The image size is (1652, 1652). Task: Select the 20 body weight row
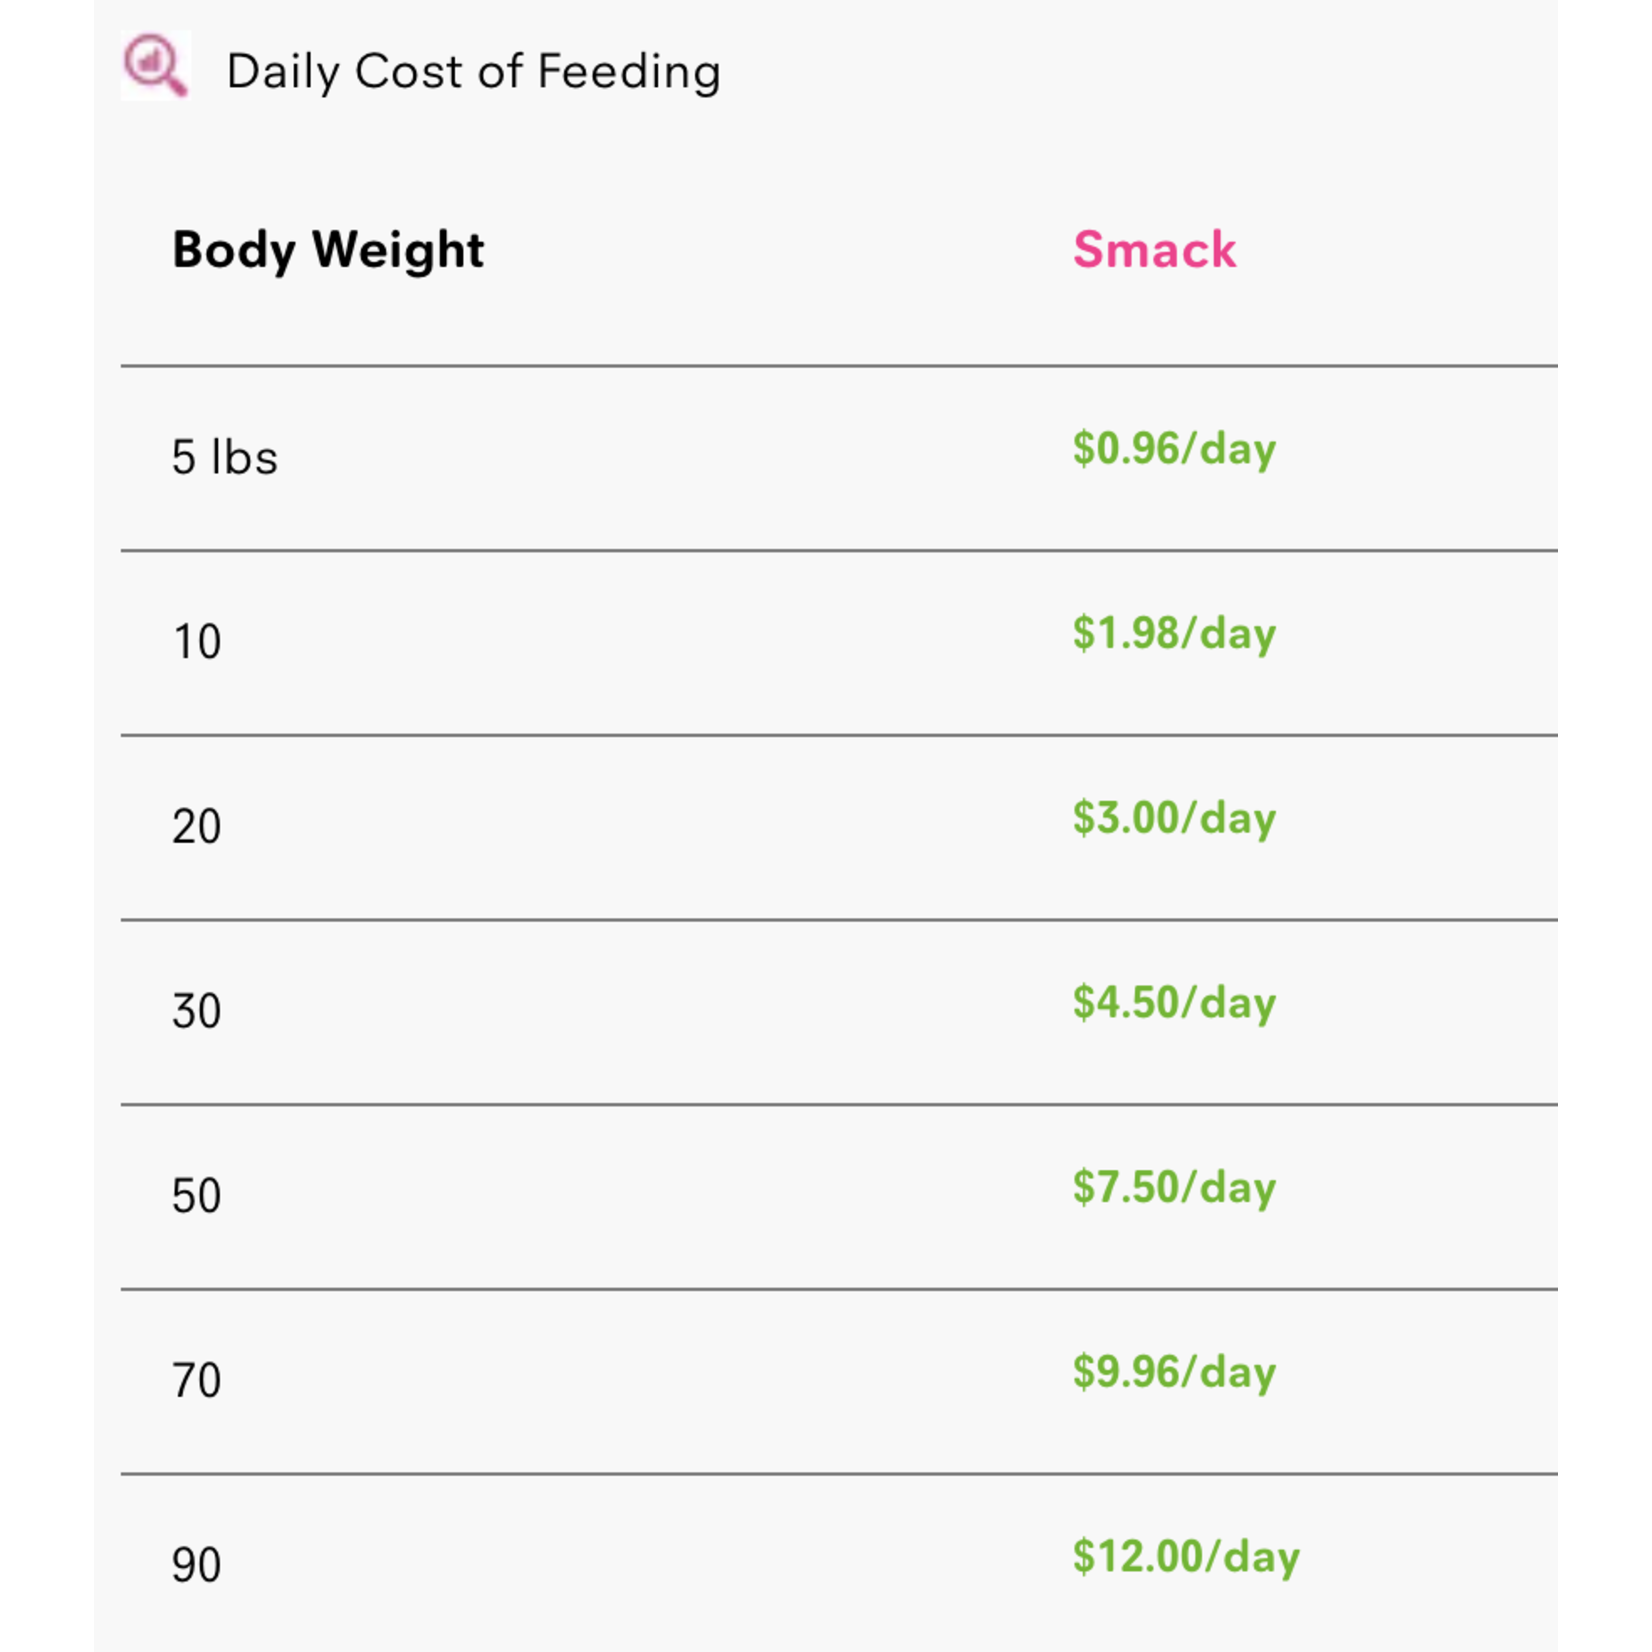click(839, 828)
